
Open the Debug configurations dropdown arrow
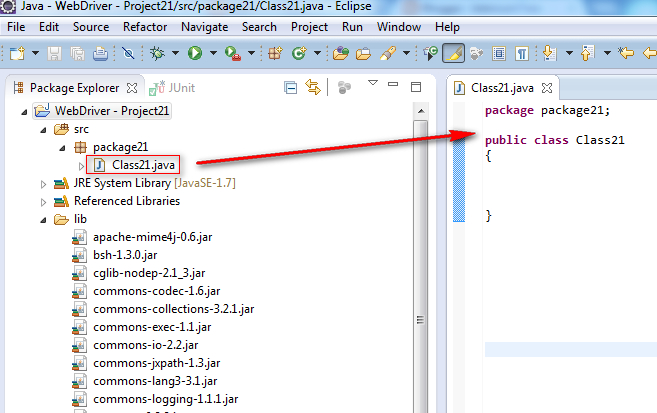[x=176, y=53]
